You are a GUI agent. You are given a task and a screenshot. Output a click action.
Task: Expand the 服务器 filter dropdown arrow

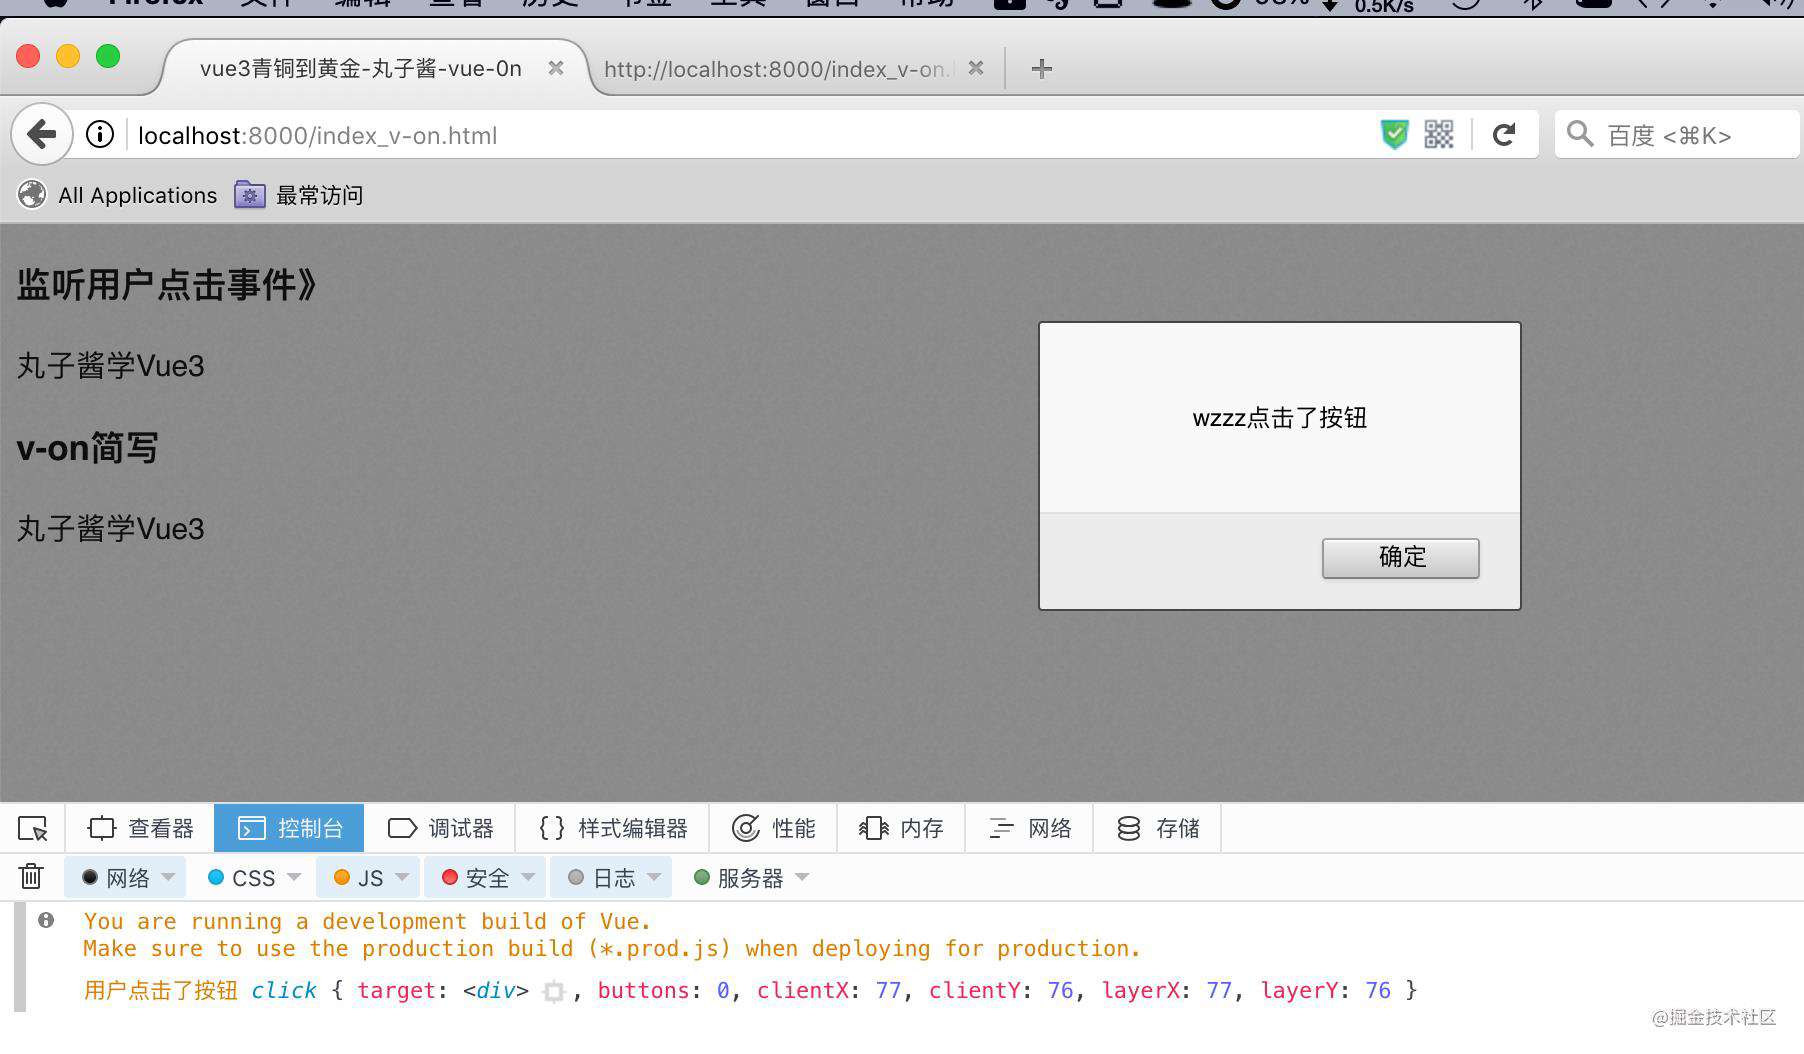[x=802, y=877]
